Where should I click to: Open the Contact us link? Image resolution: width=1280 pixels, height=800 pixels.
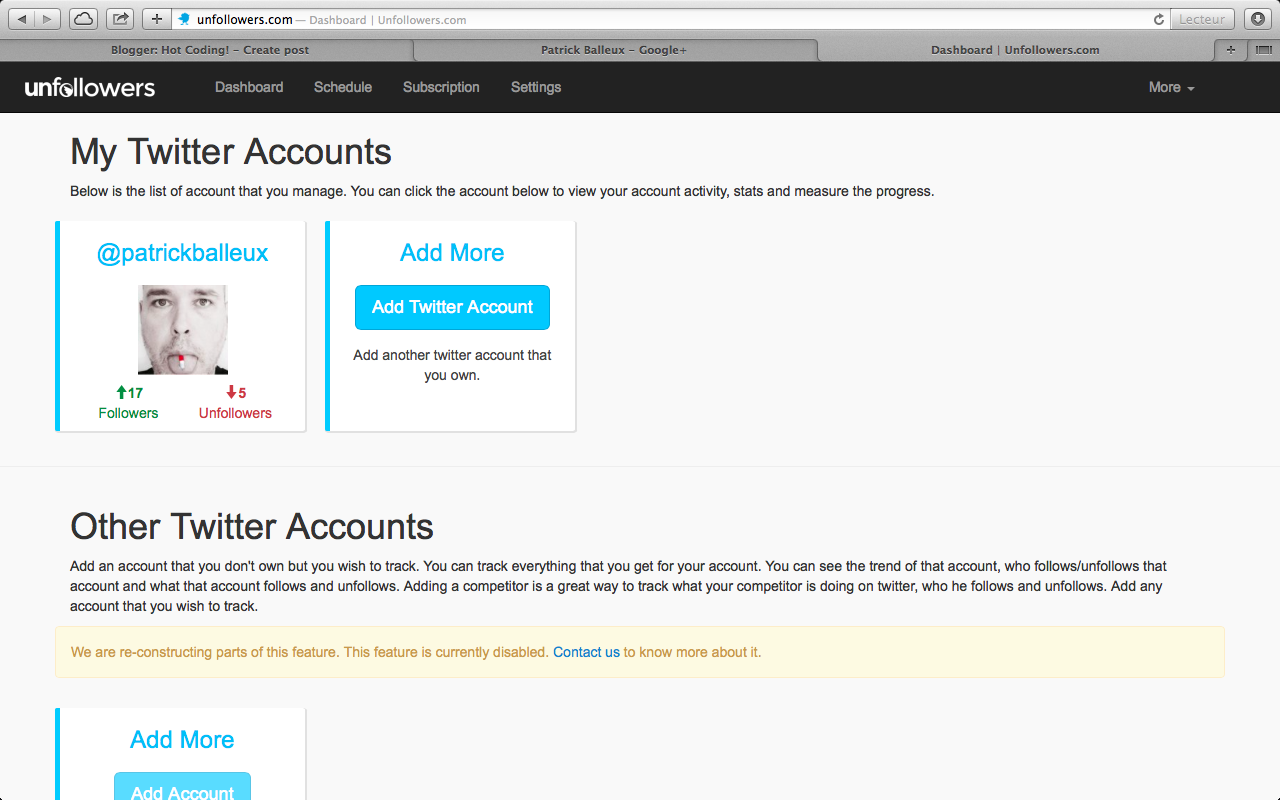pyautogui.click(x=586, y=652)
